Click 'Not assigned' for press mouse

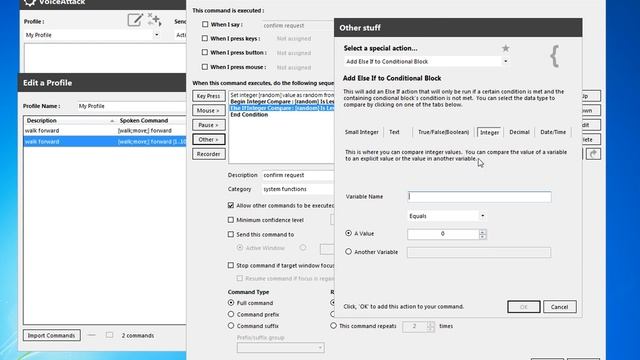click(x=294, y=67)
